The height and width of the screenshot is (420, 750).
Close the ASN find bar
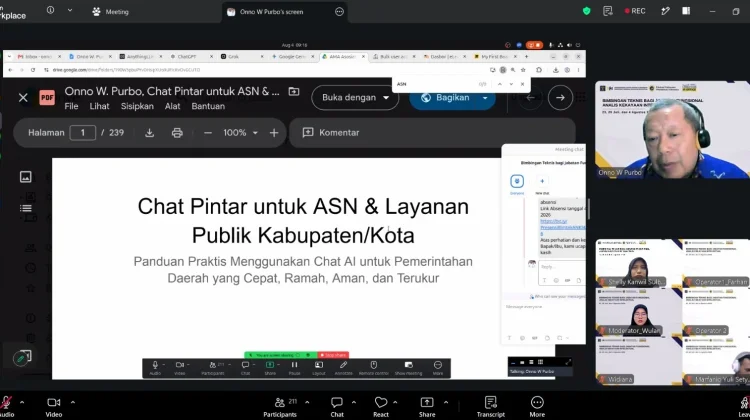[522, 84]
